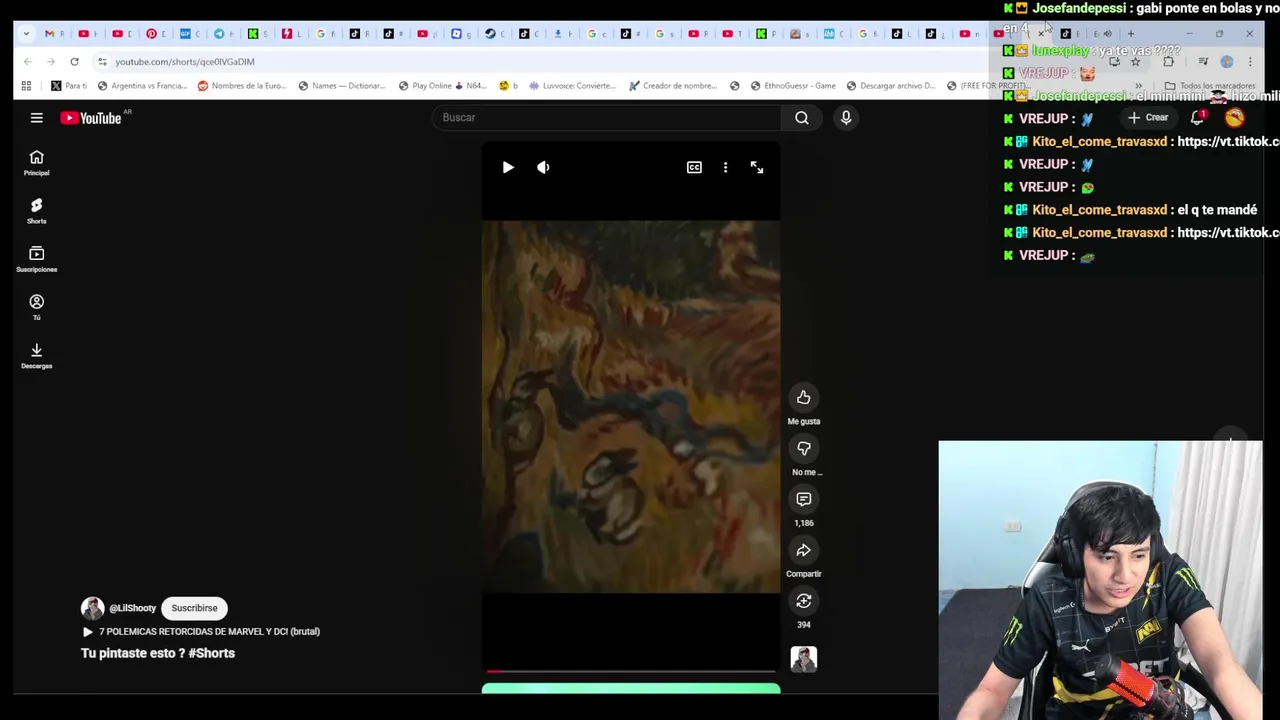Go to the YouTube home logo

coord(91,118)
